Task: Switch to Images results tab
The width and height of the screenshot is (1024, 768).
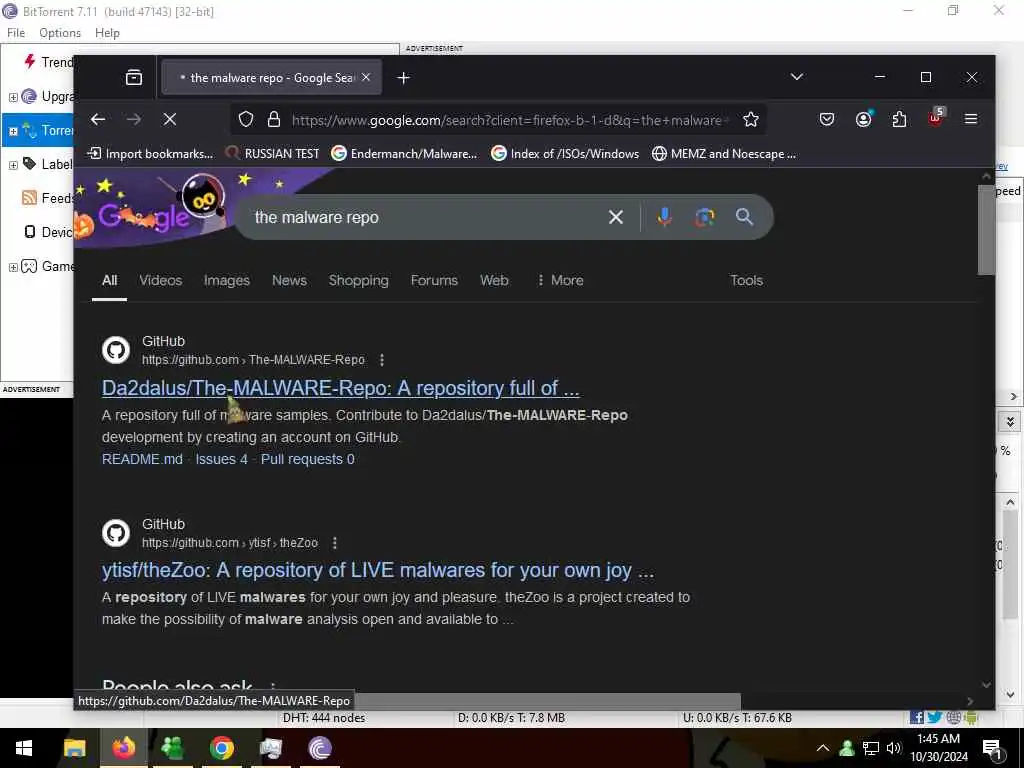Action: click(x=227, y=280)
